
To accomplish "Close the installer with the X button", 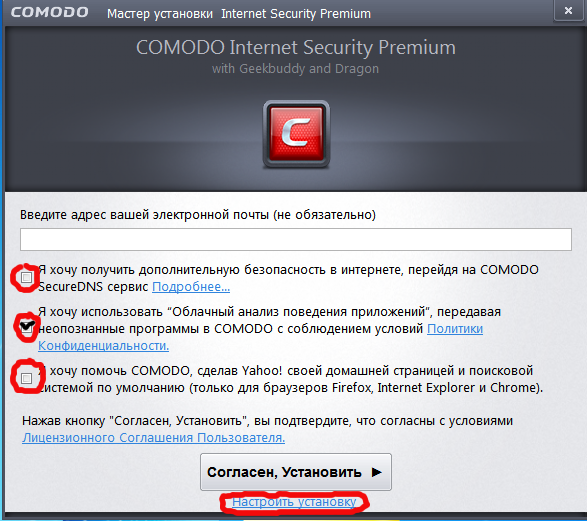I will (x=568, y=10).
